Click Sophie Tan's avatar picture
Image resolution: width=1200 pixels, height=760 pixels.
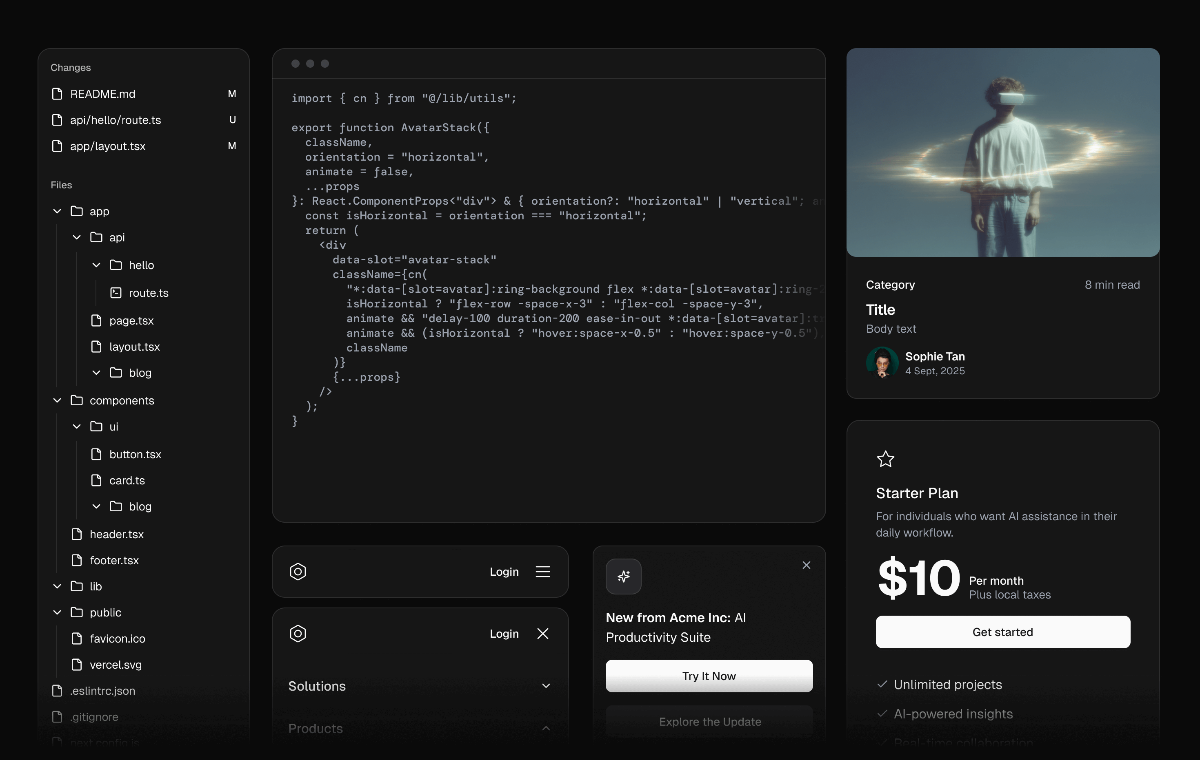coord(882,363)
